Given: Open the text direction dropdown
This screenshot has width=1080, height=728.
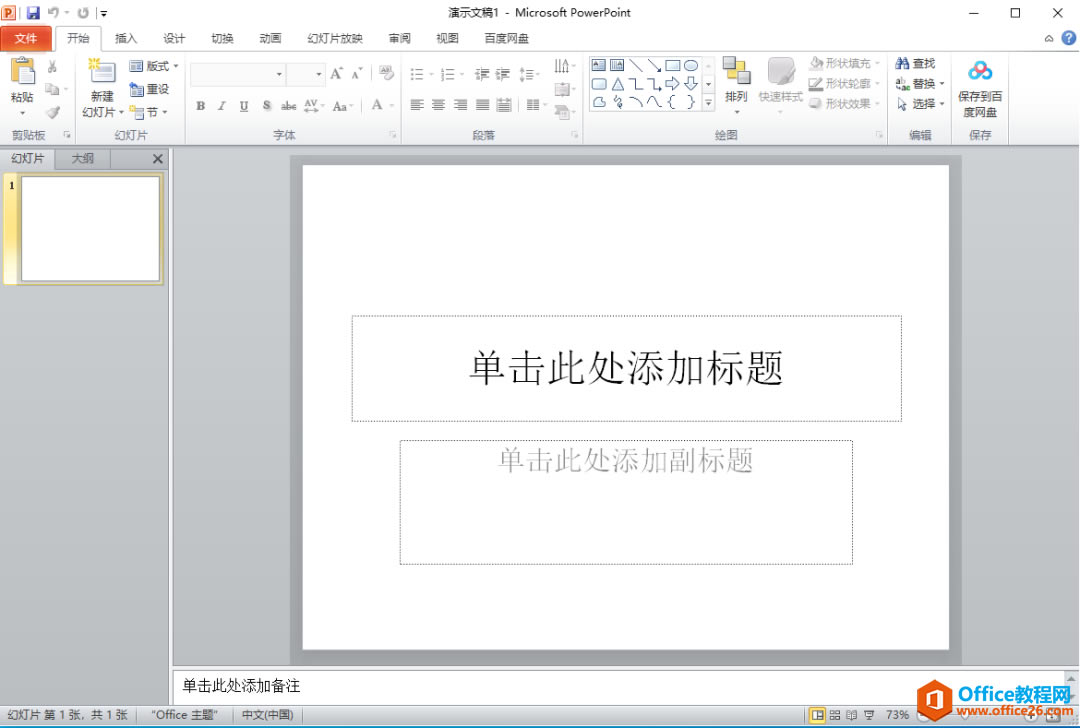Looking at the screenshot, I should 565,66.
